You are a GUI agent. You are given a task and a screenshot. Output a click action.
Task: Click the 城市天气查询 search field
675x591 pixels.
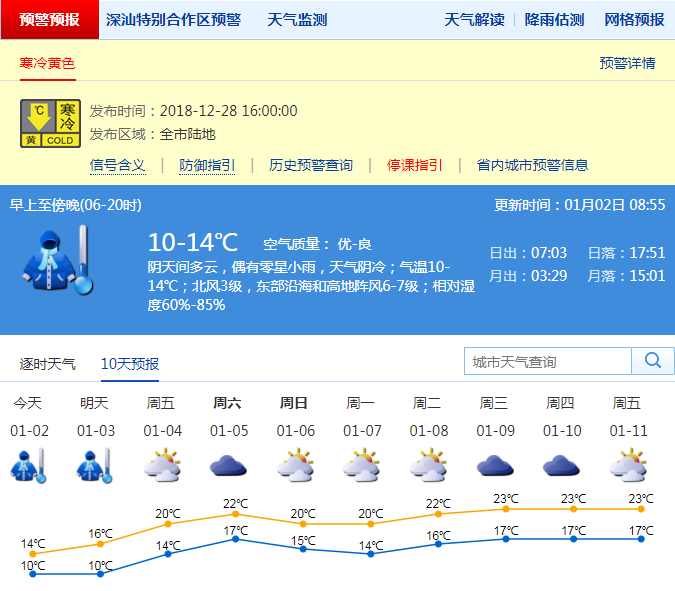coord(548,361)
